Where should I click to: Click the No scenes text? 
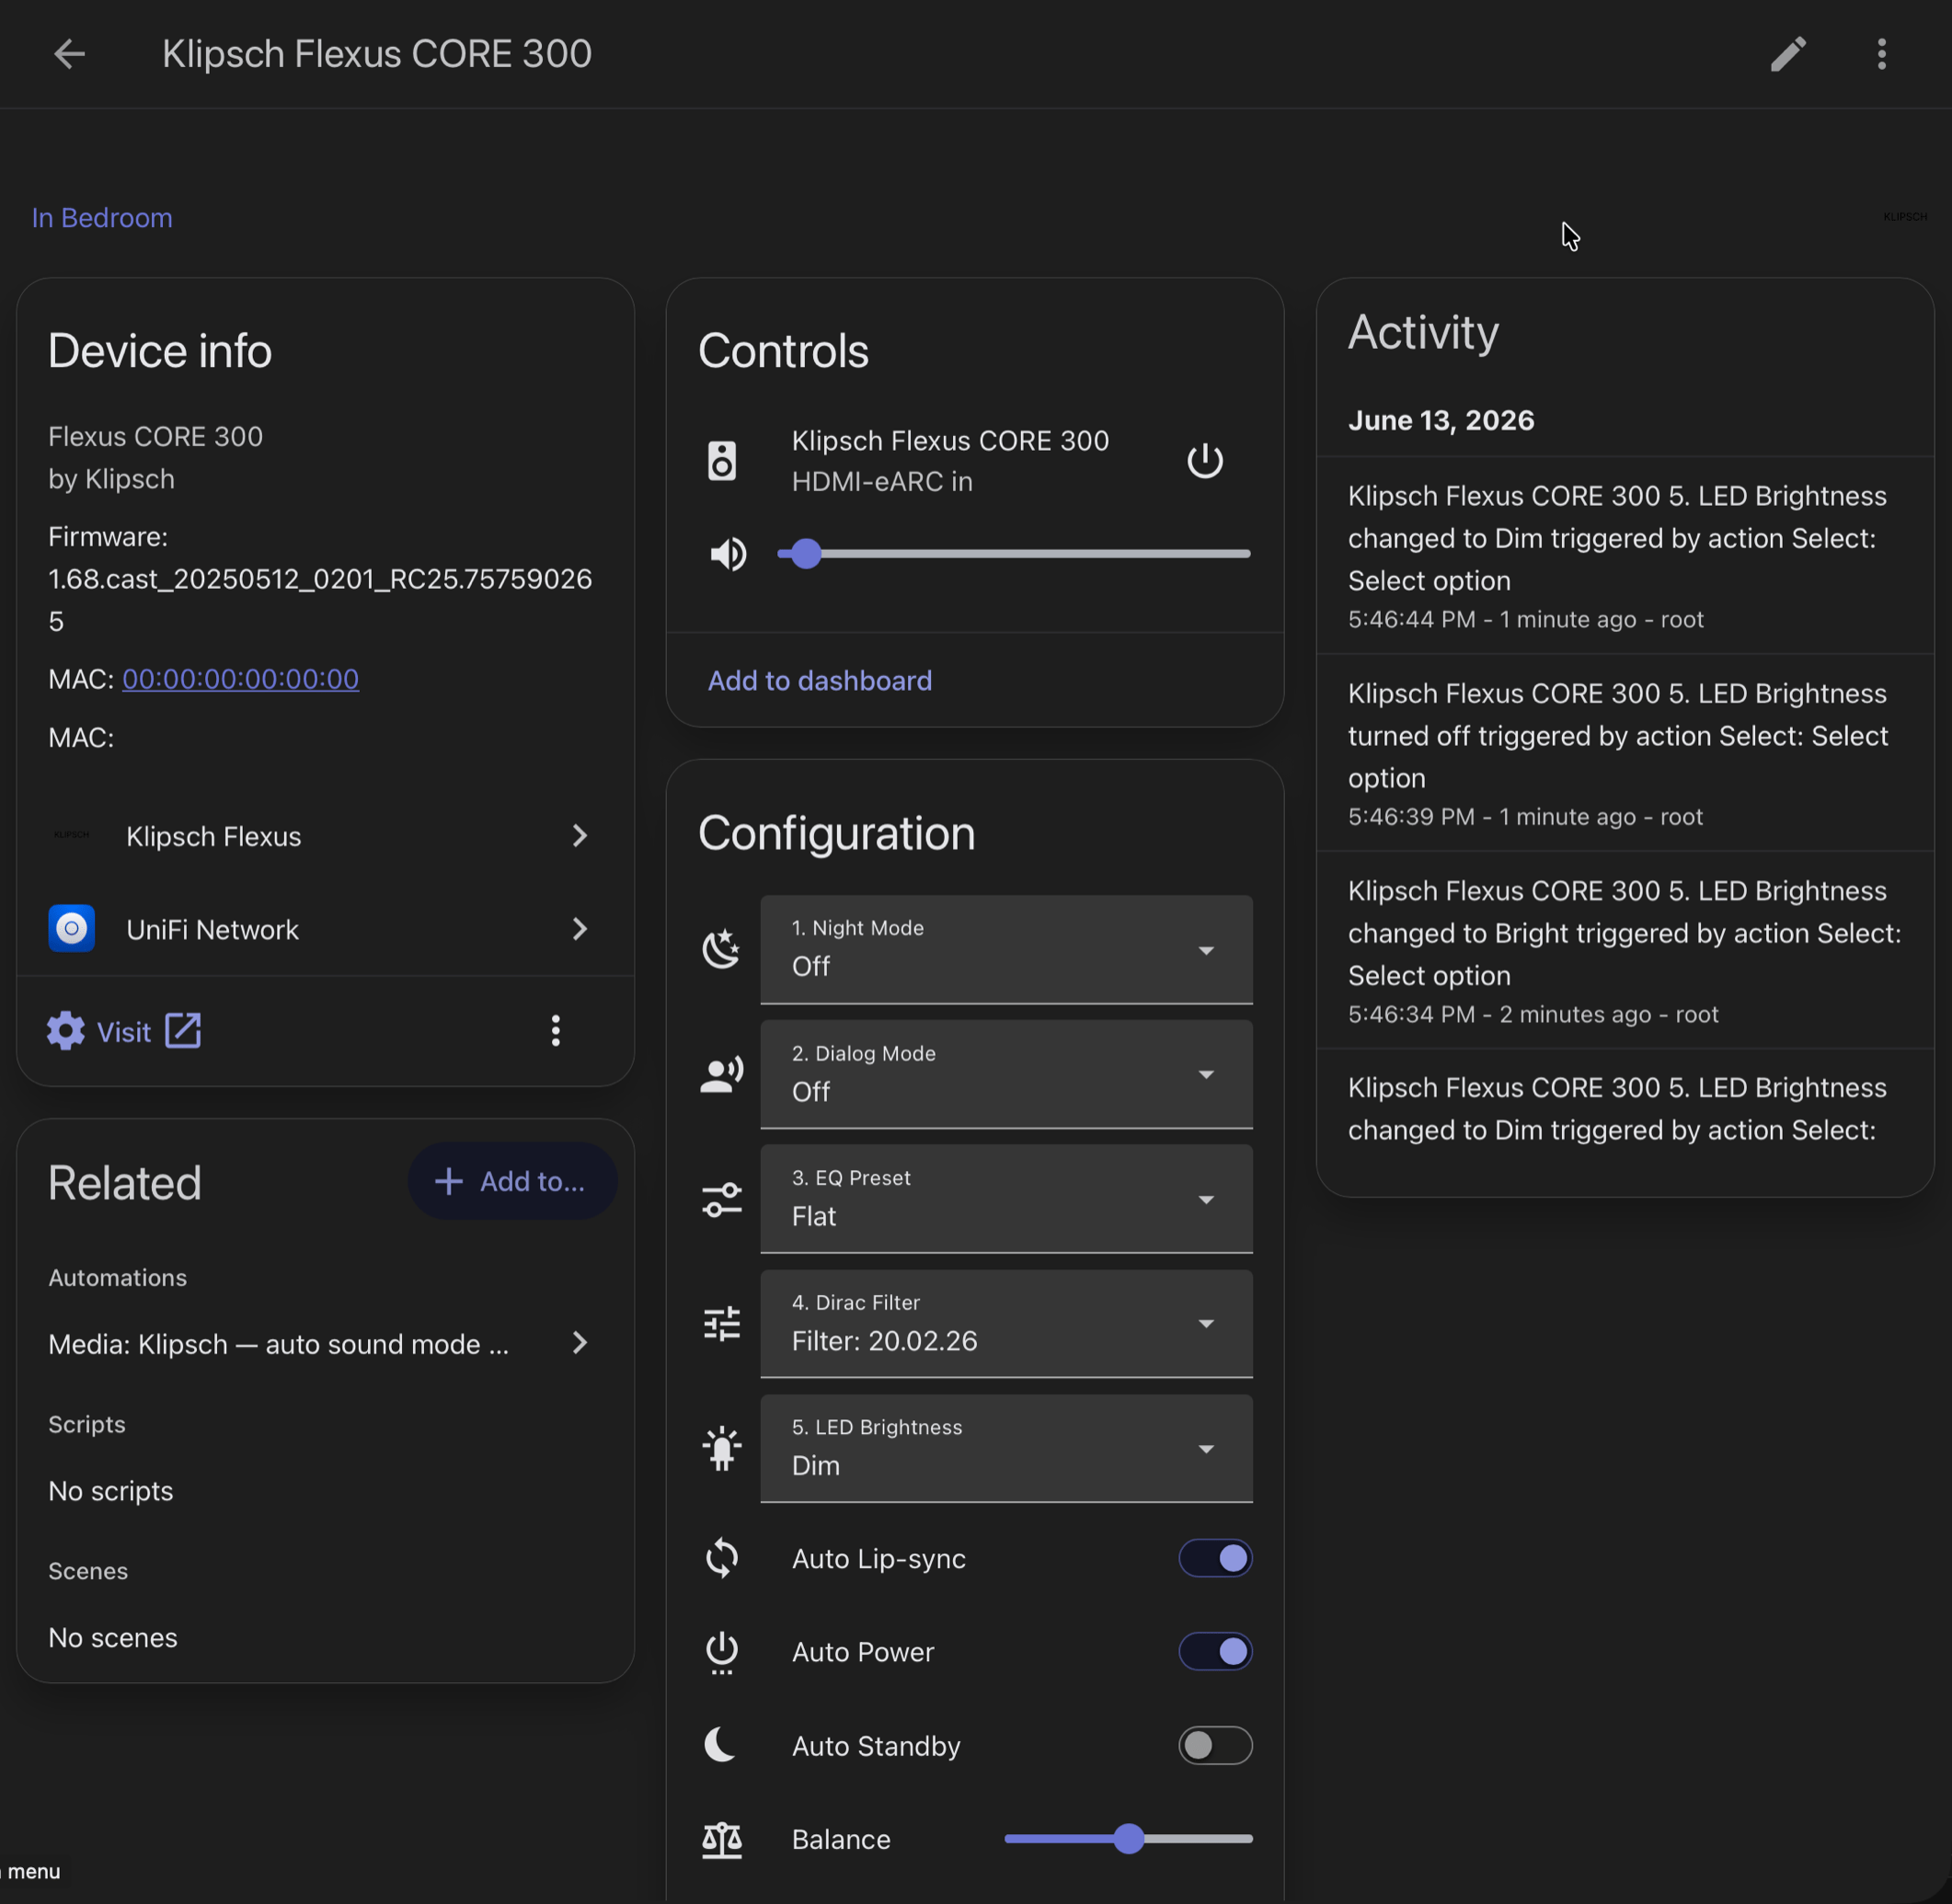click(x=113, y=1638)
